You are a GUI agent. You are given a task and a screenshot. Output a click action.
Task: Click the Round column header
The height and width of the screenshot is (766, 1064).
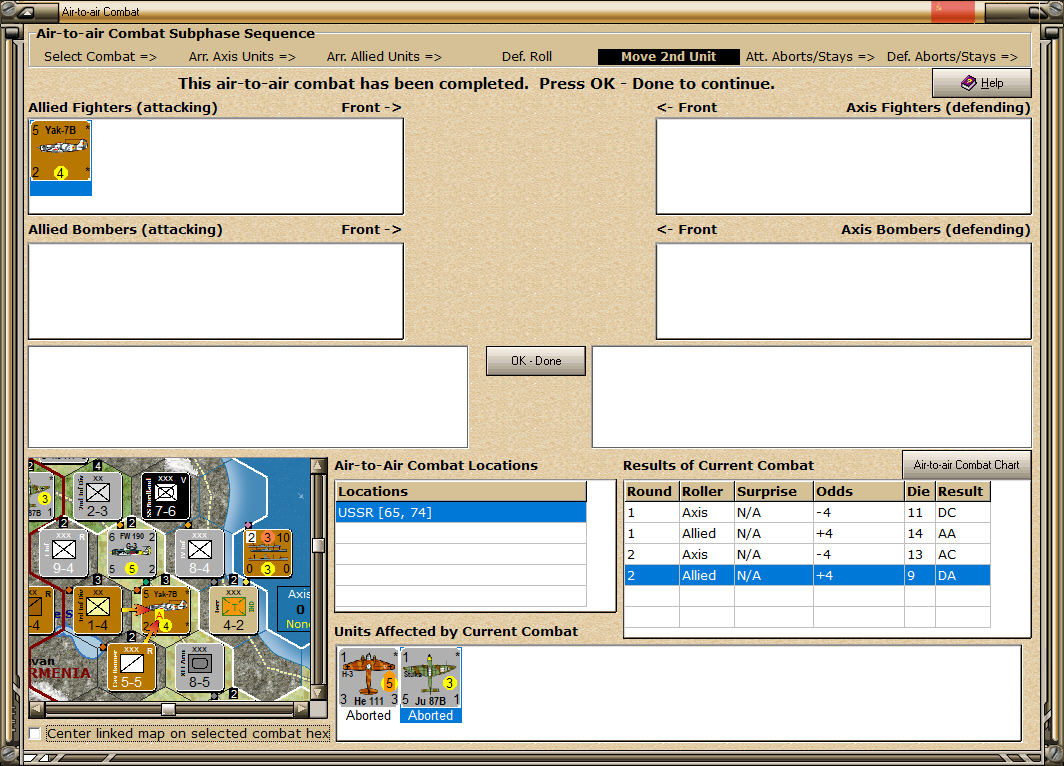[651, 491]
